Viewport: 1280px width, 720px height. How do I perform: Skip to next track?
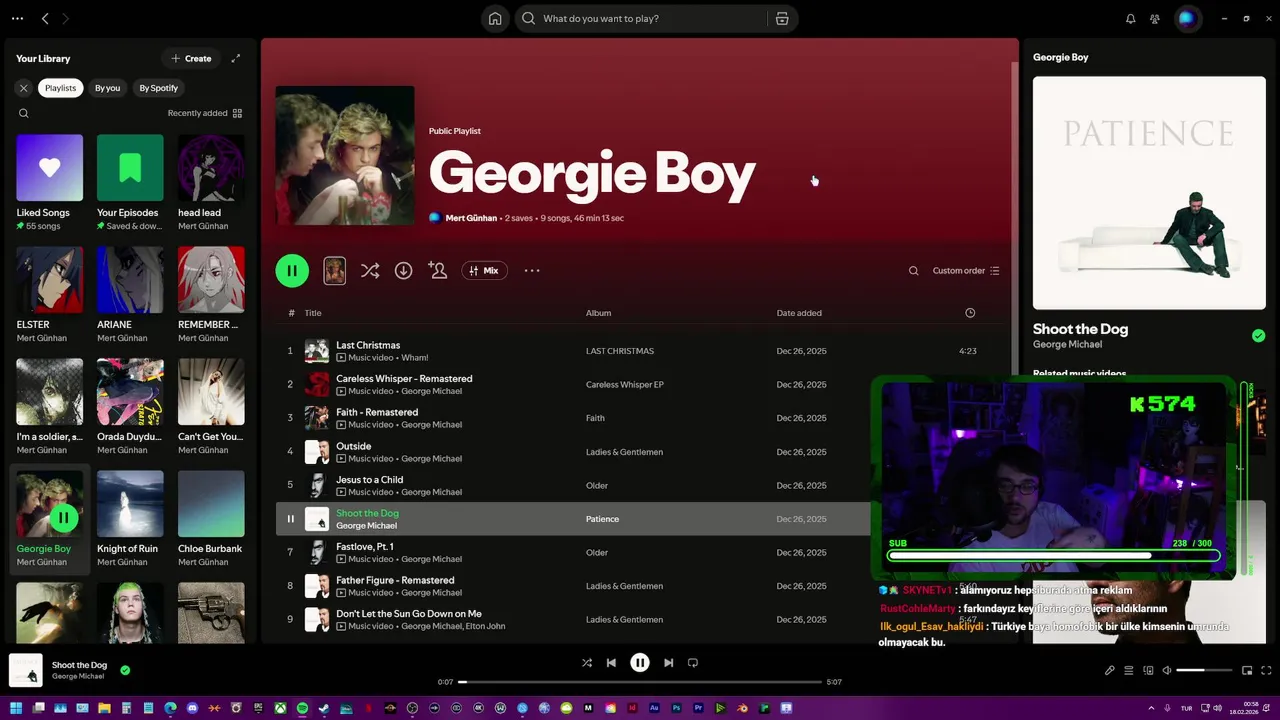pos(668,662)
